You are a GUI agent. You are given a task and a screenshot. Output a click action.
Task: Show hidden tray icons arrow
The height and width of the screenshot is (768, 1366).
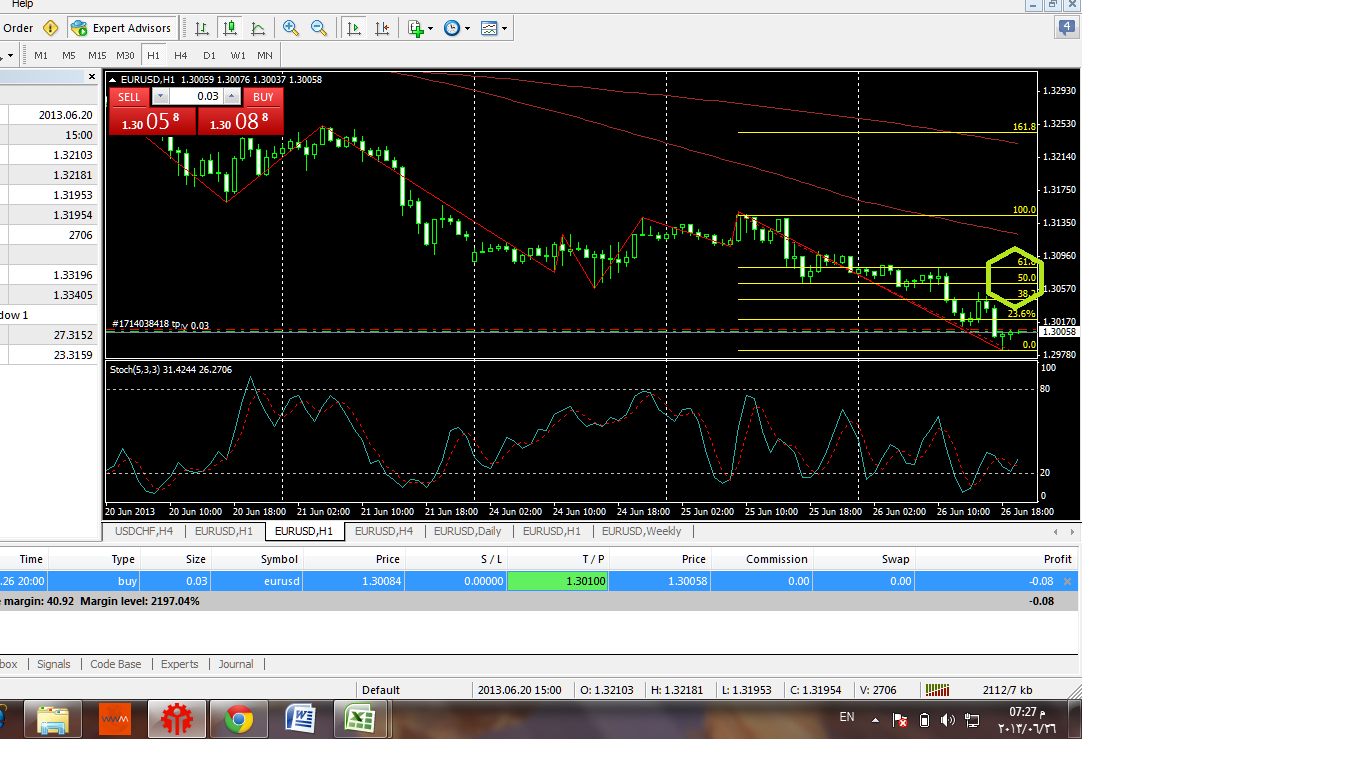876,720
